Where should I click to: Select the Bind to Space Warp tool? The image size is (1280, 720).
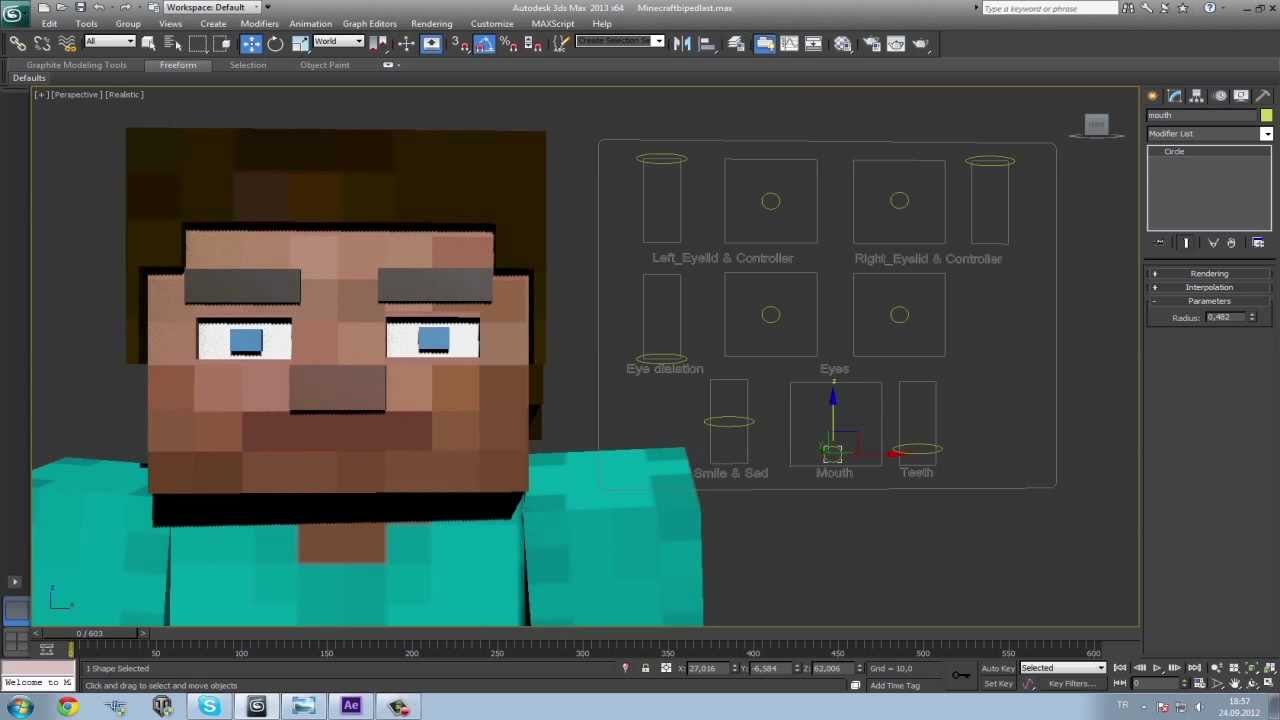(x=67, y=43)
